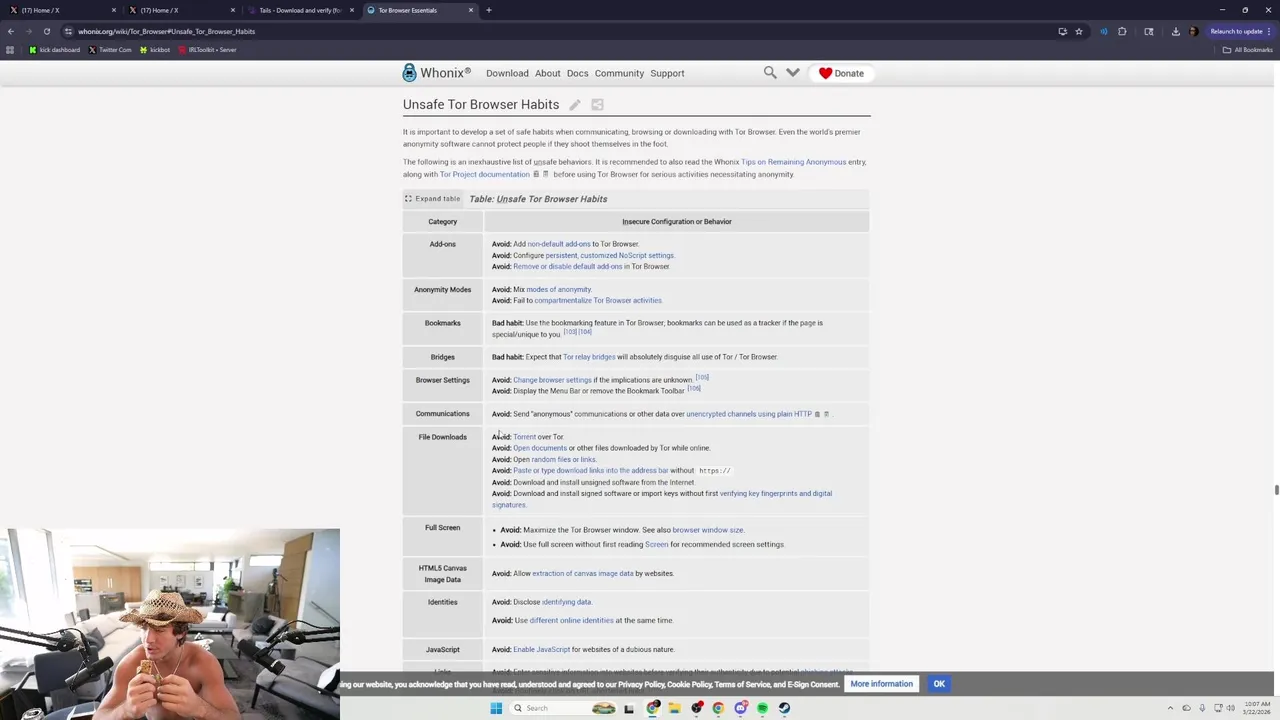This screenshot has width=1280, height=720.
Task: Open the identifying data link
Action: coord(566,602)
